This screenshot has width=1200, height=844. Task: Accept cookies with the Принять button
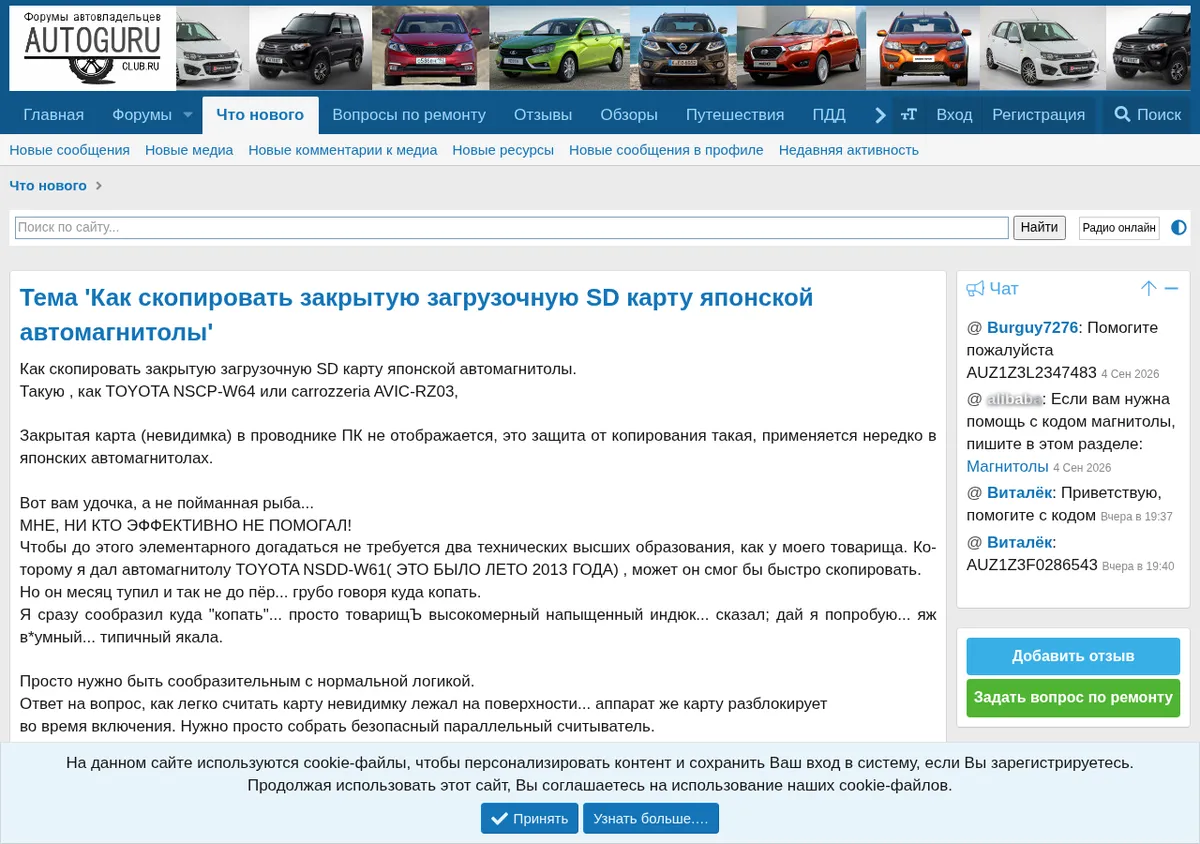point(529,818)
